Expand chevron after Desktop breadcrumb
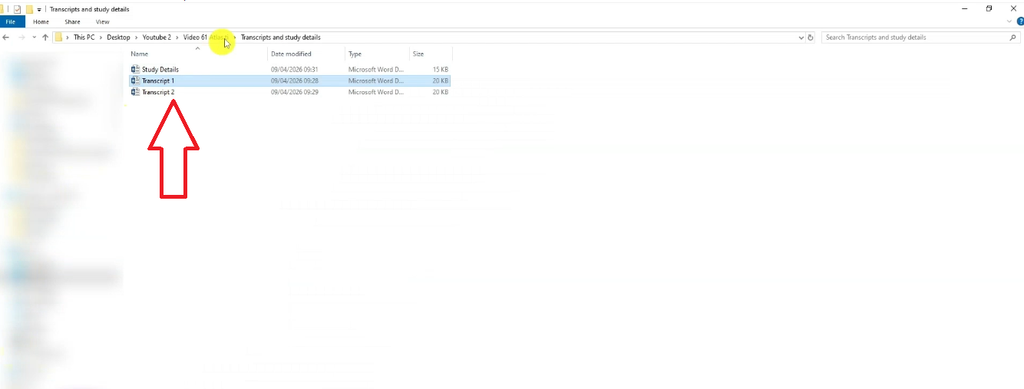1024x389 pixels. [x=136, y=38]
